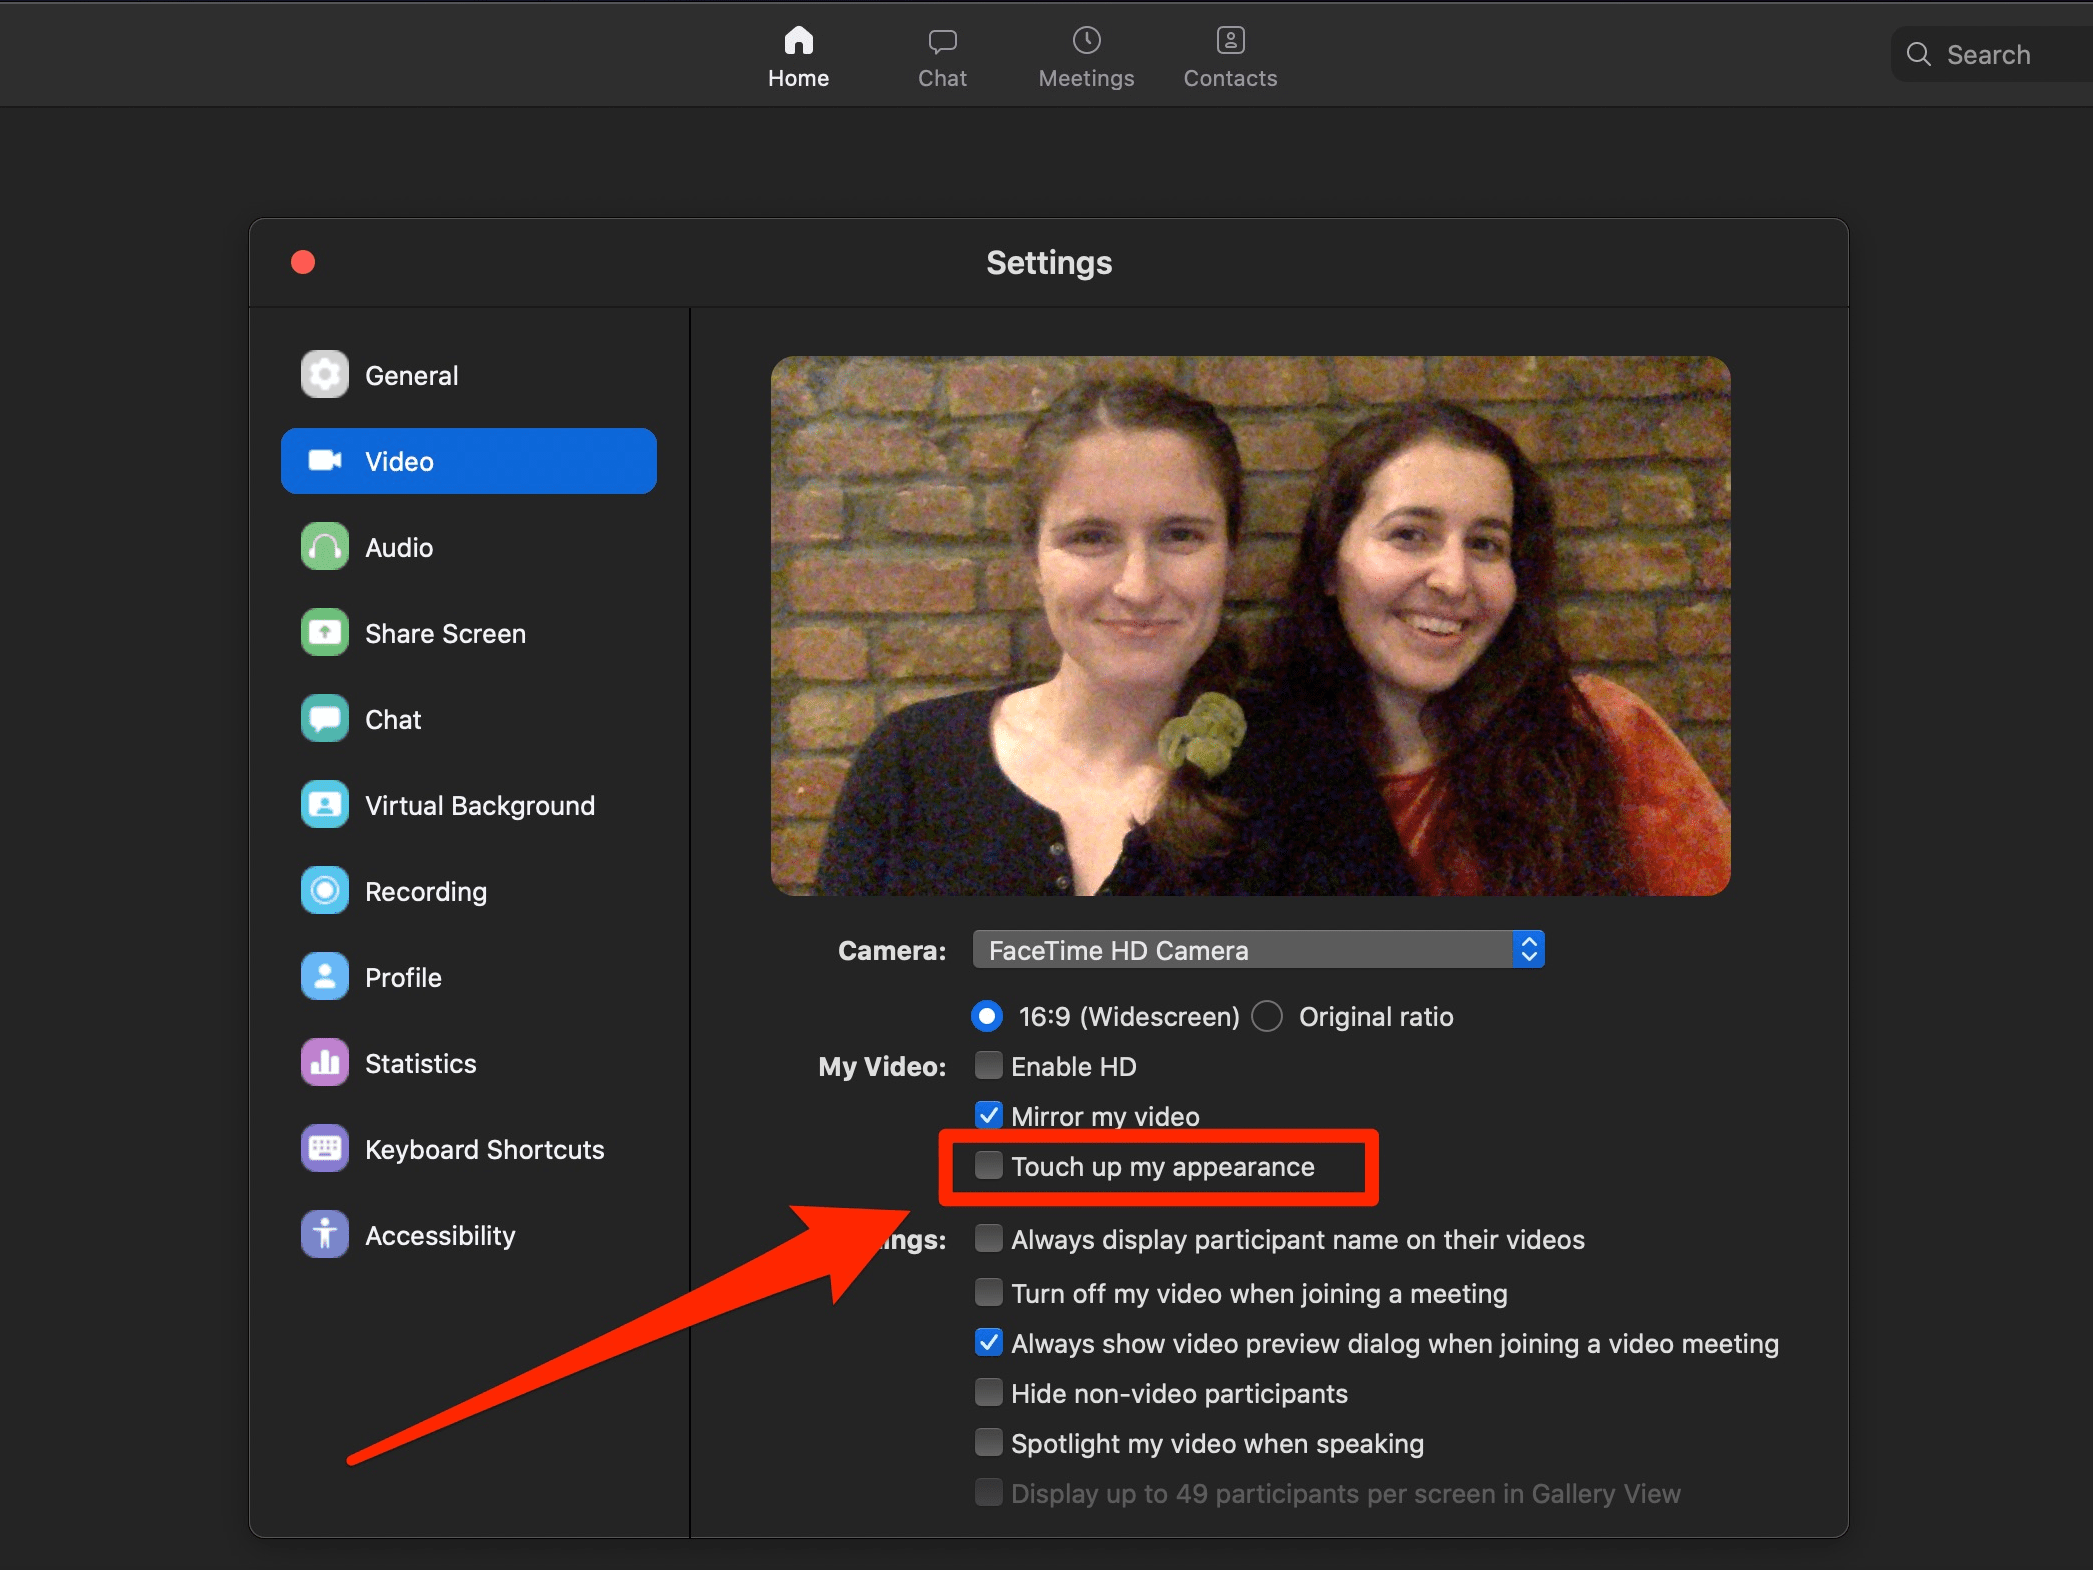Close Settings with the red button
Viewport: 2093px width, 1570px height.
click(303, 262)
